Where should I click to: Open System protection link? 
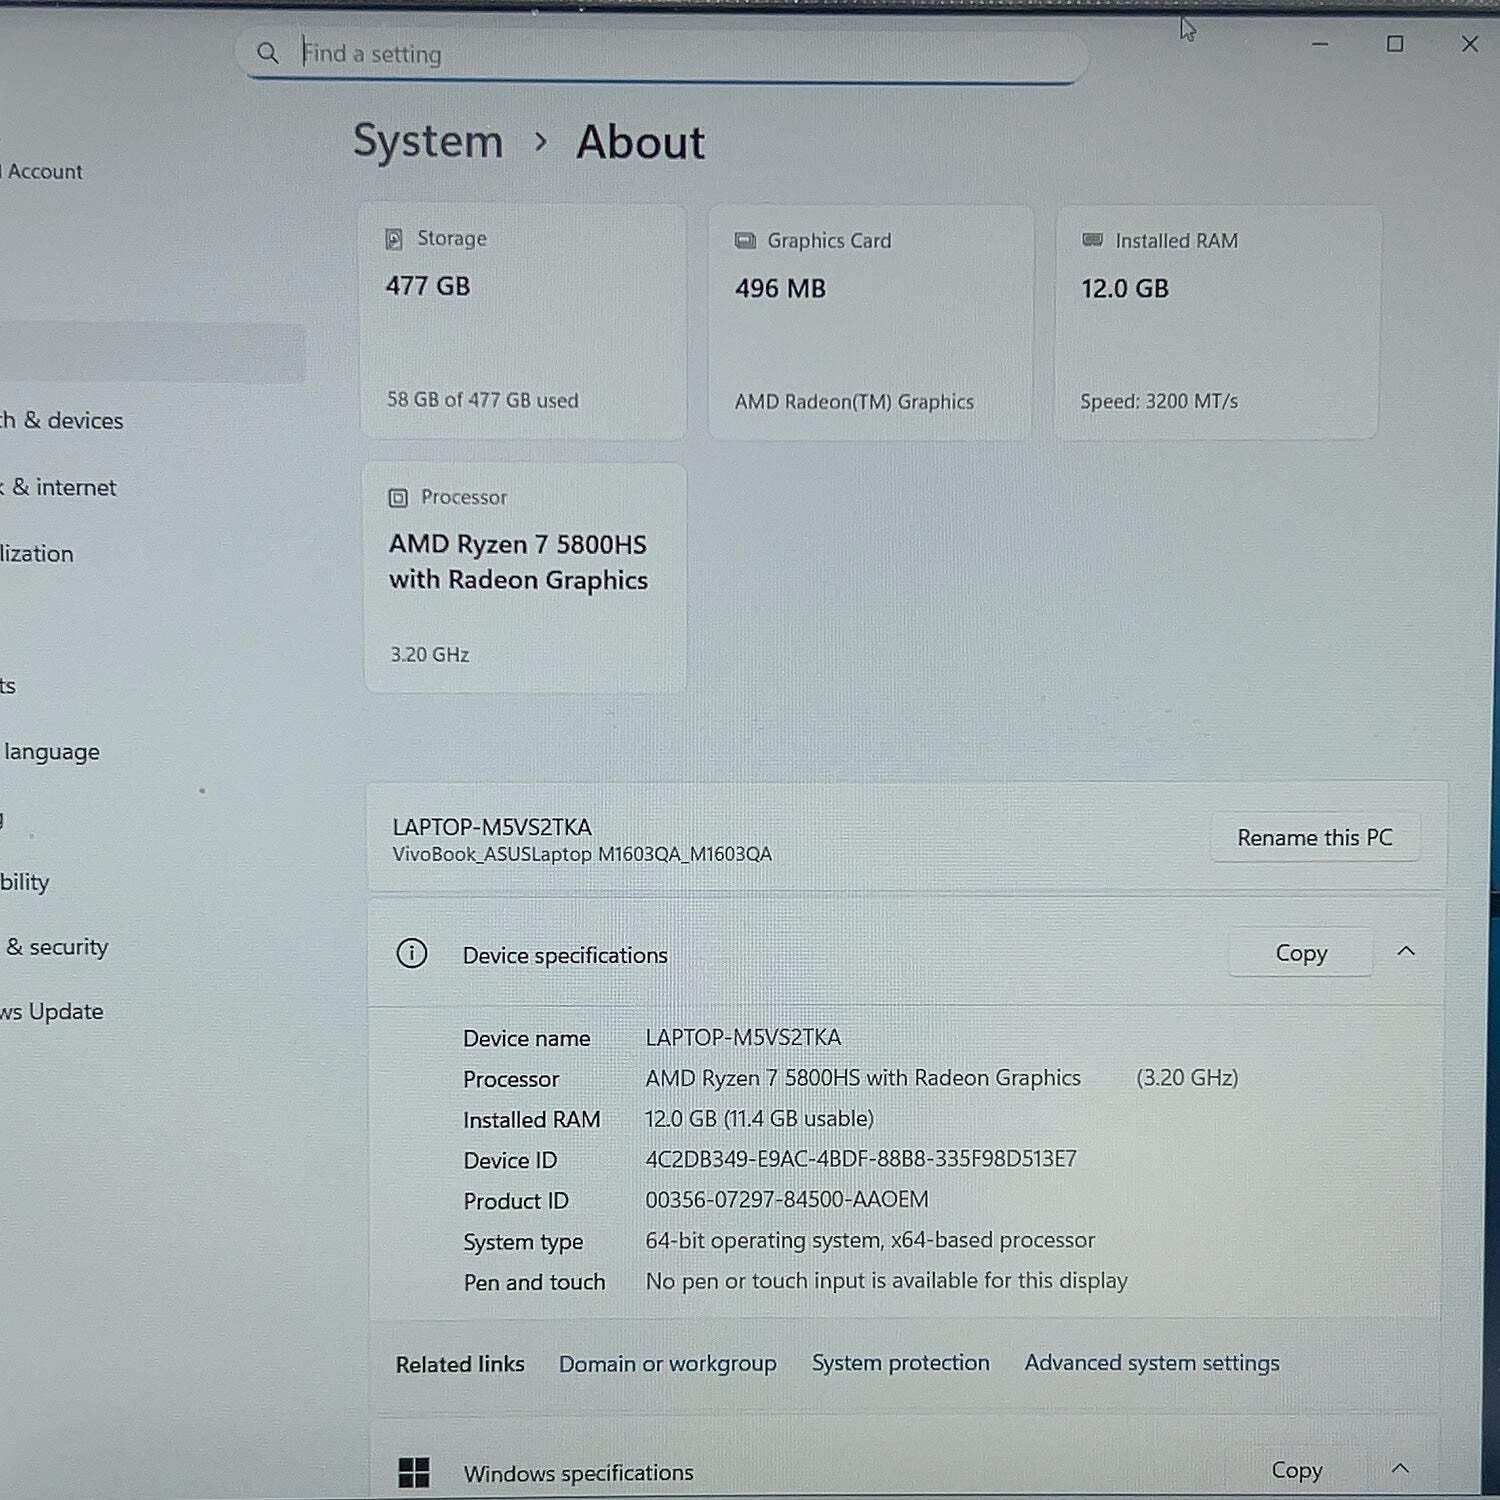point(900,1363)
